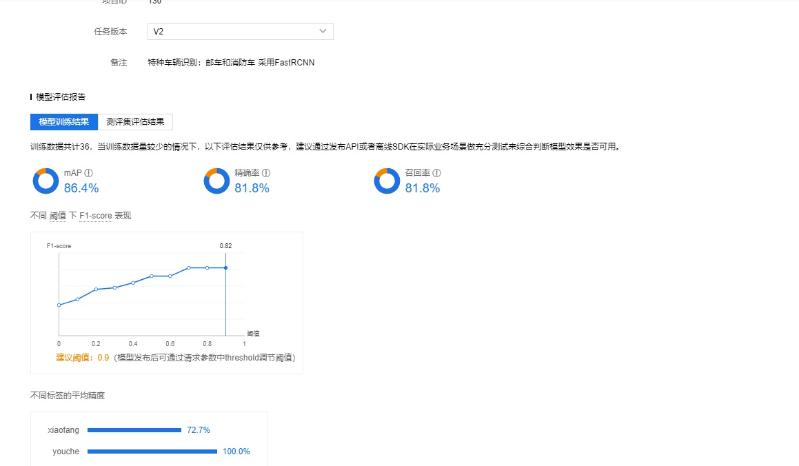The height and width of the screenshot is (466, 799).
Task: Click the 100.0% value
Action: (x=236, y=451)
